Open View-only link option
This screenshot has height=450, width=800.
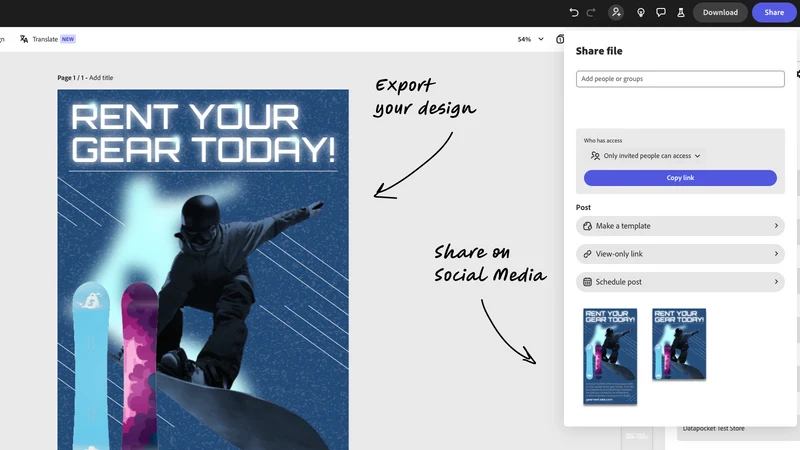pyautogui.click(x=680, y=254)
